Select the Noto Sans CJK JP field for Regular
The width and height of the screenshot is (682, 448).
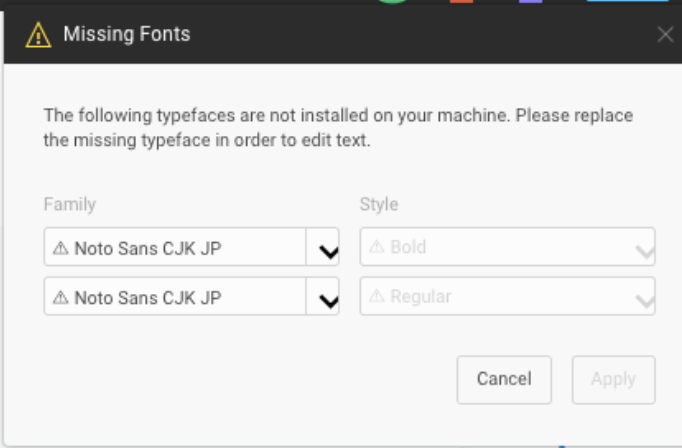point(175,297)
